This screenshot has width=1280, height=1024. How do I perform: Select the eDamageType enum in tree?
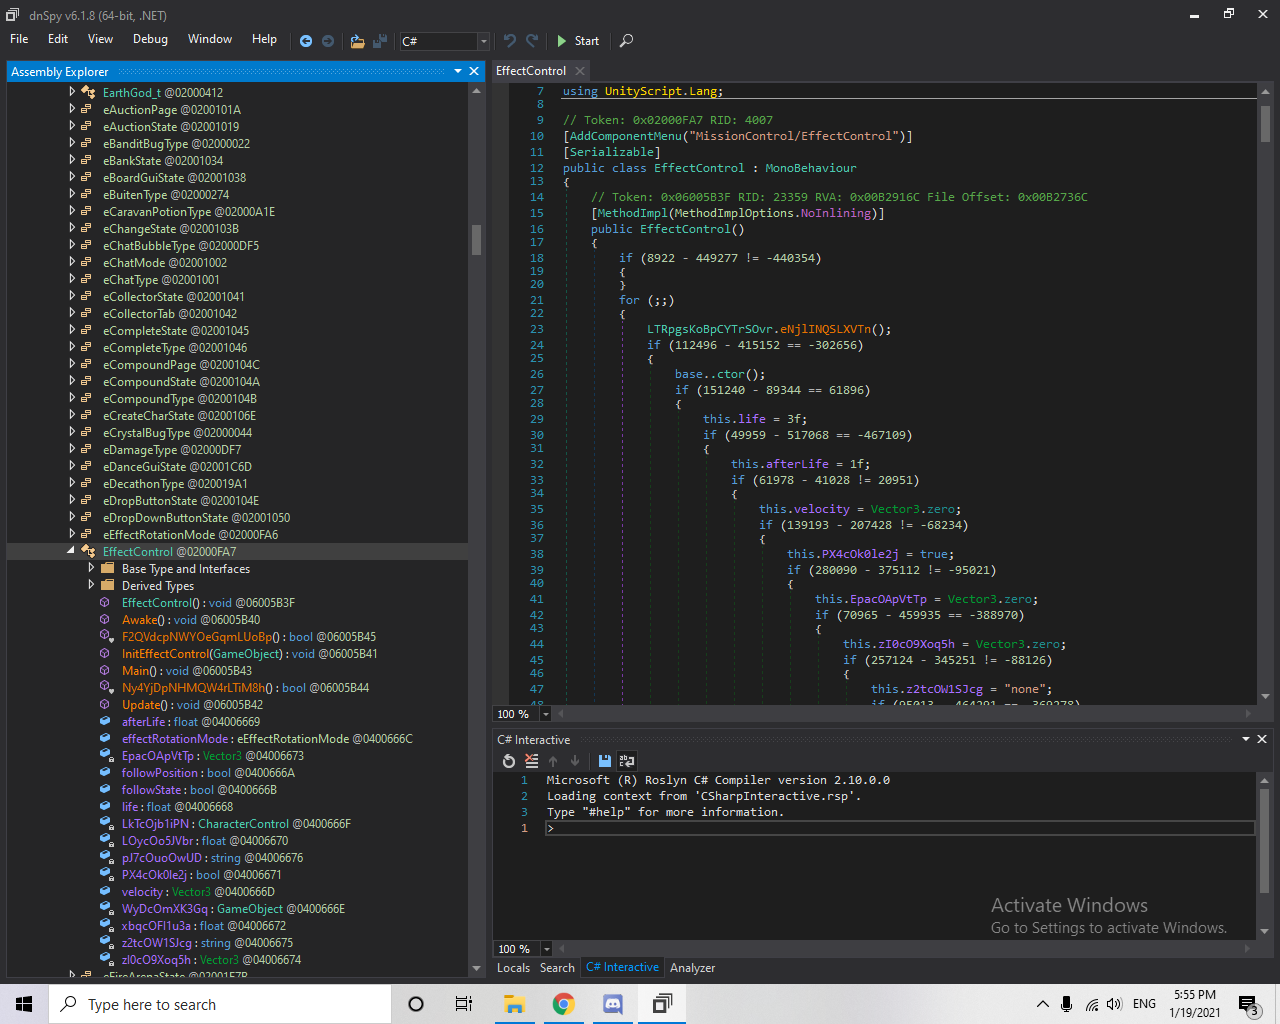pos(172,450)
